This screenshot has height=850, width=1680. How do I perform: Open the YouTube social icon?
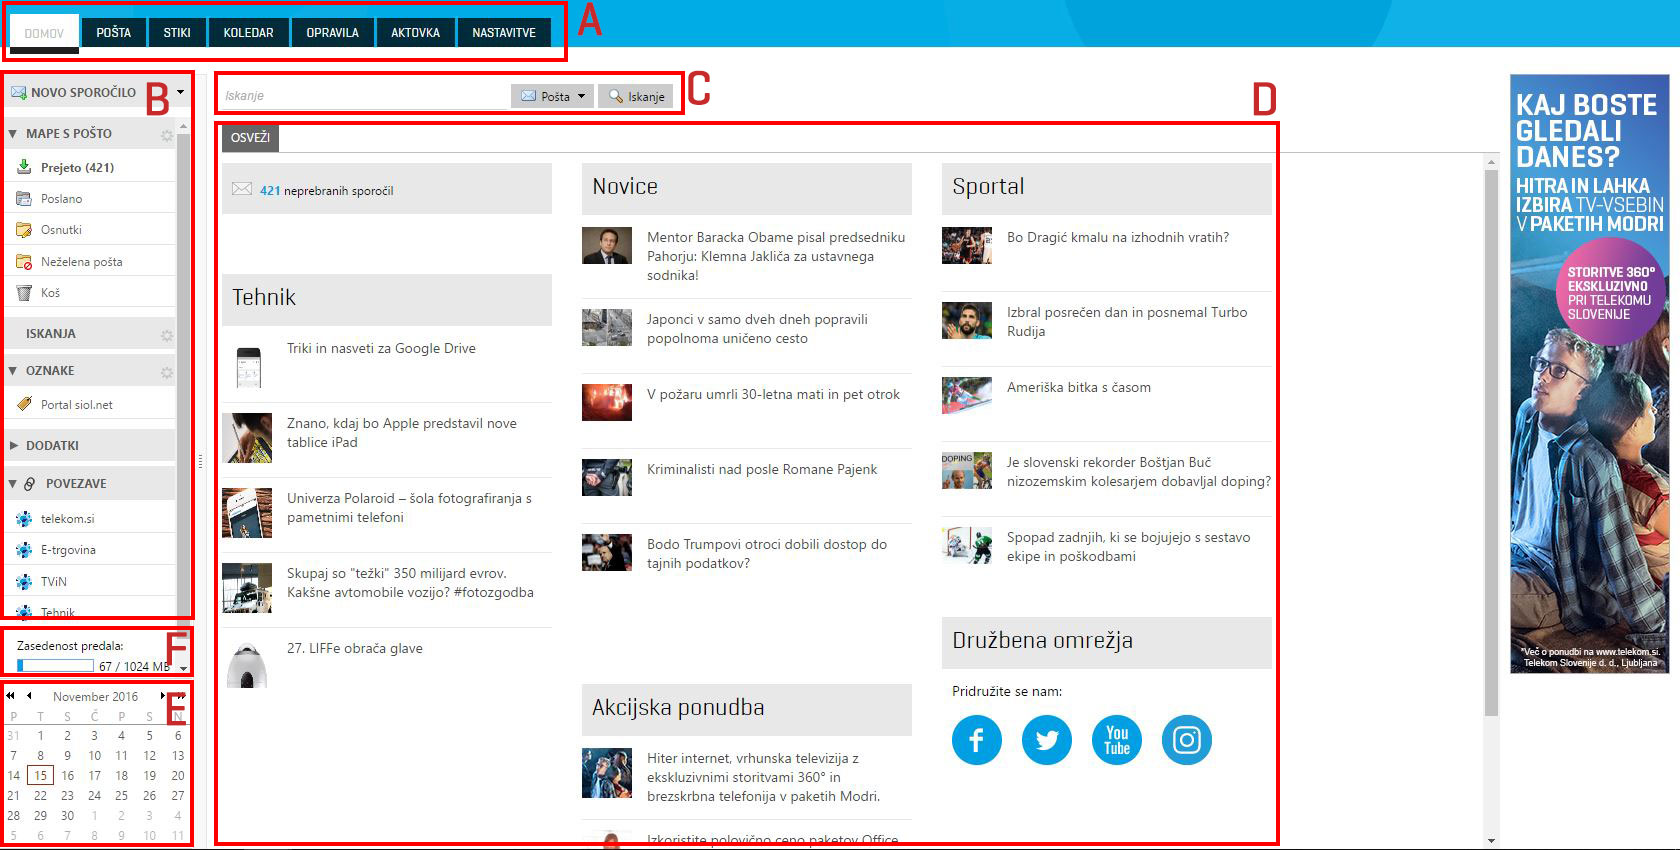1116,740
